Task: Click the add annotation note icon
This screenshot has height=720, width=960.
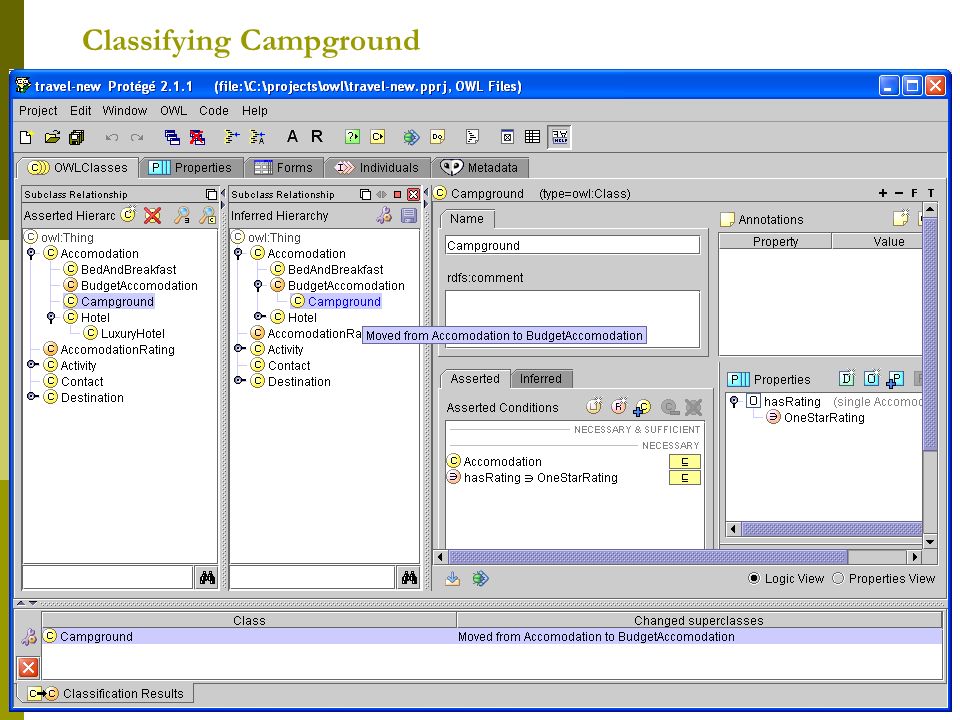Action: tap(901, 218)
